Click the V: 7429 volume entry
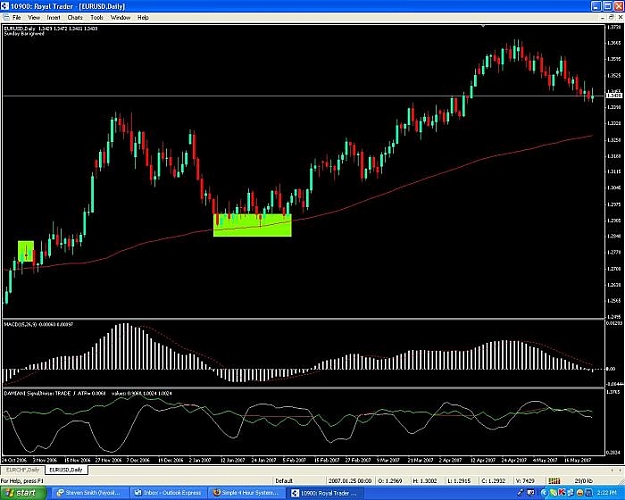Image resolution: width=625 pixels, height=500 pixels. 525,481
